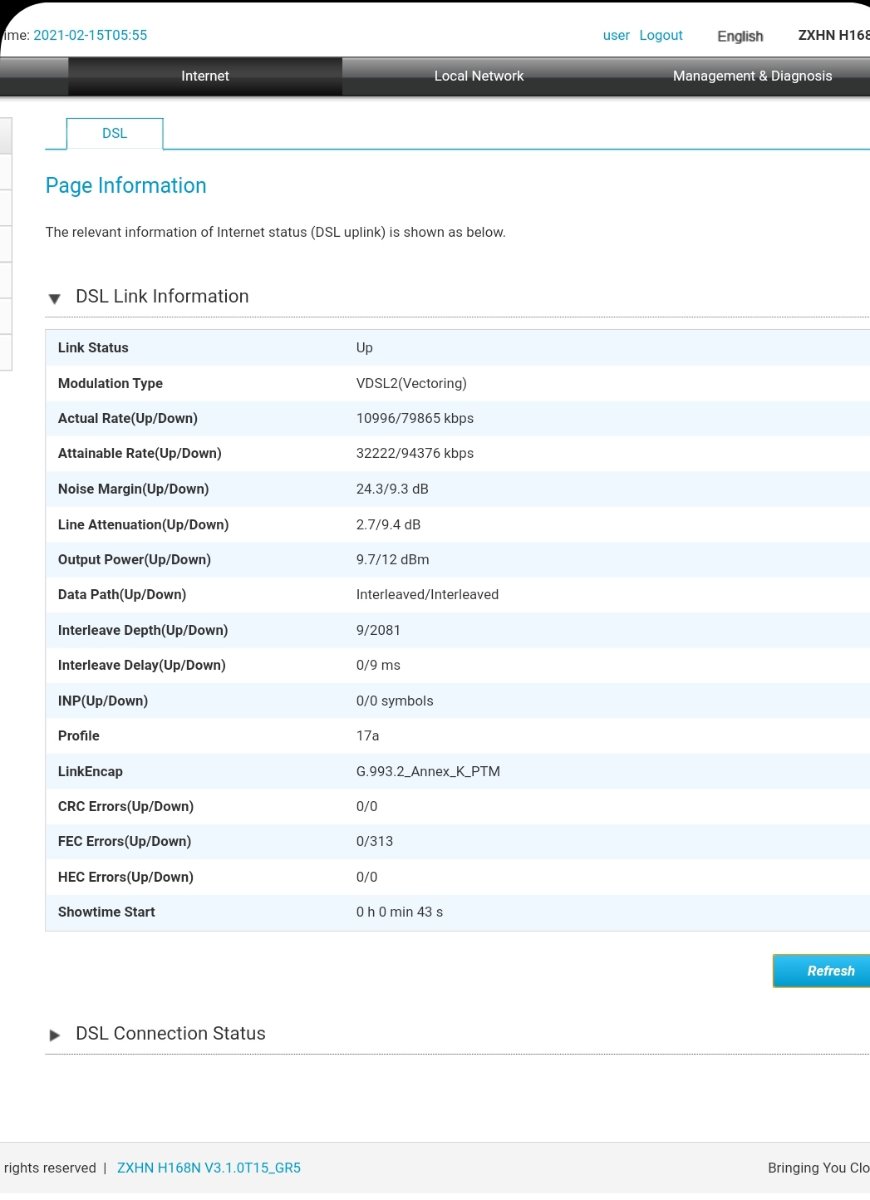Screen dimensions: 870x1200
Task: Click the Page Information heading
Action: pos(126,185)
